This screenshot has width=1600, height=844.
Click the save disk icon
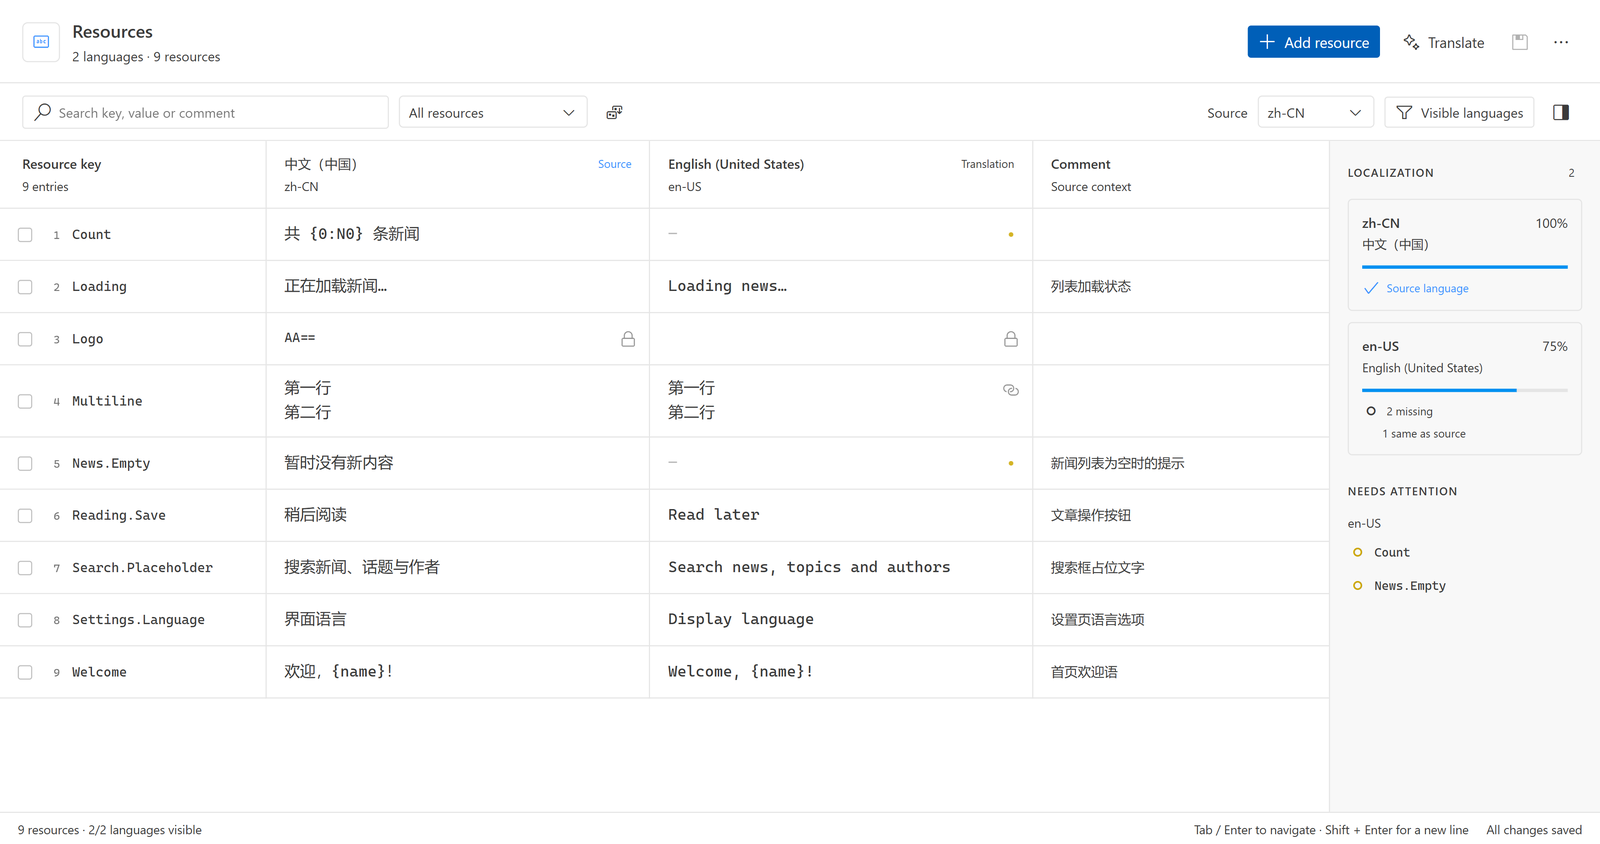(x=1520, y=42)
